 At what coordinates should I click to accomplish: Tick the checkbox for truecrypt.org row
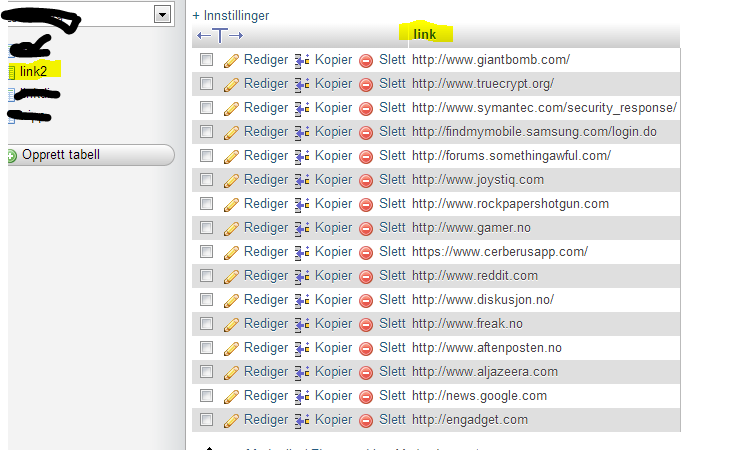(206, 83)
